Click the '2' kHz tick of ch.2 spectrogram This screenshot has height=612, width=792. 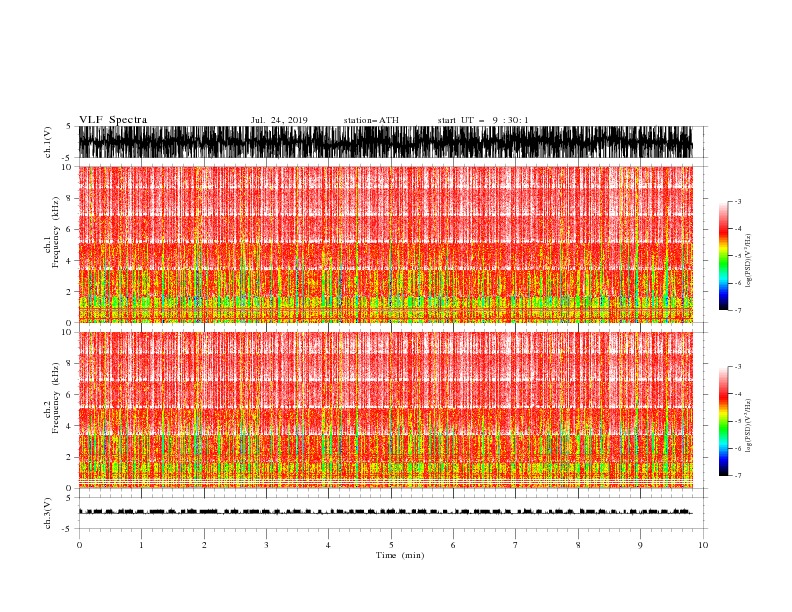[x=70, y=457]
